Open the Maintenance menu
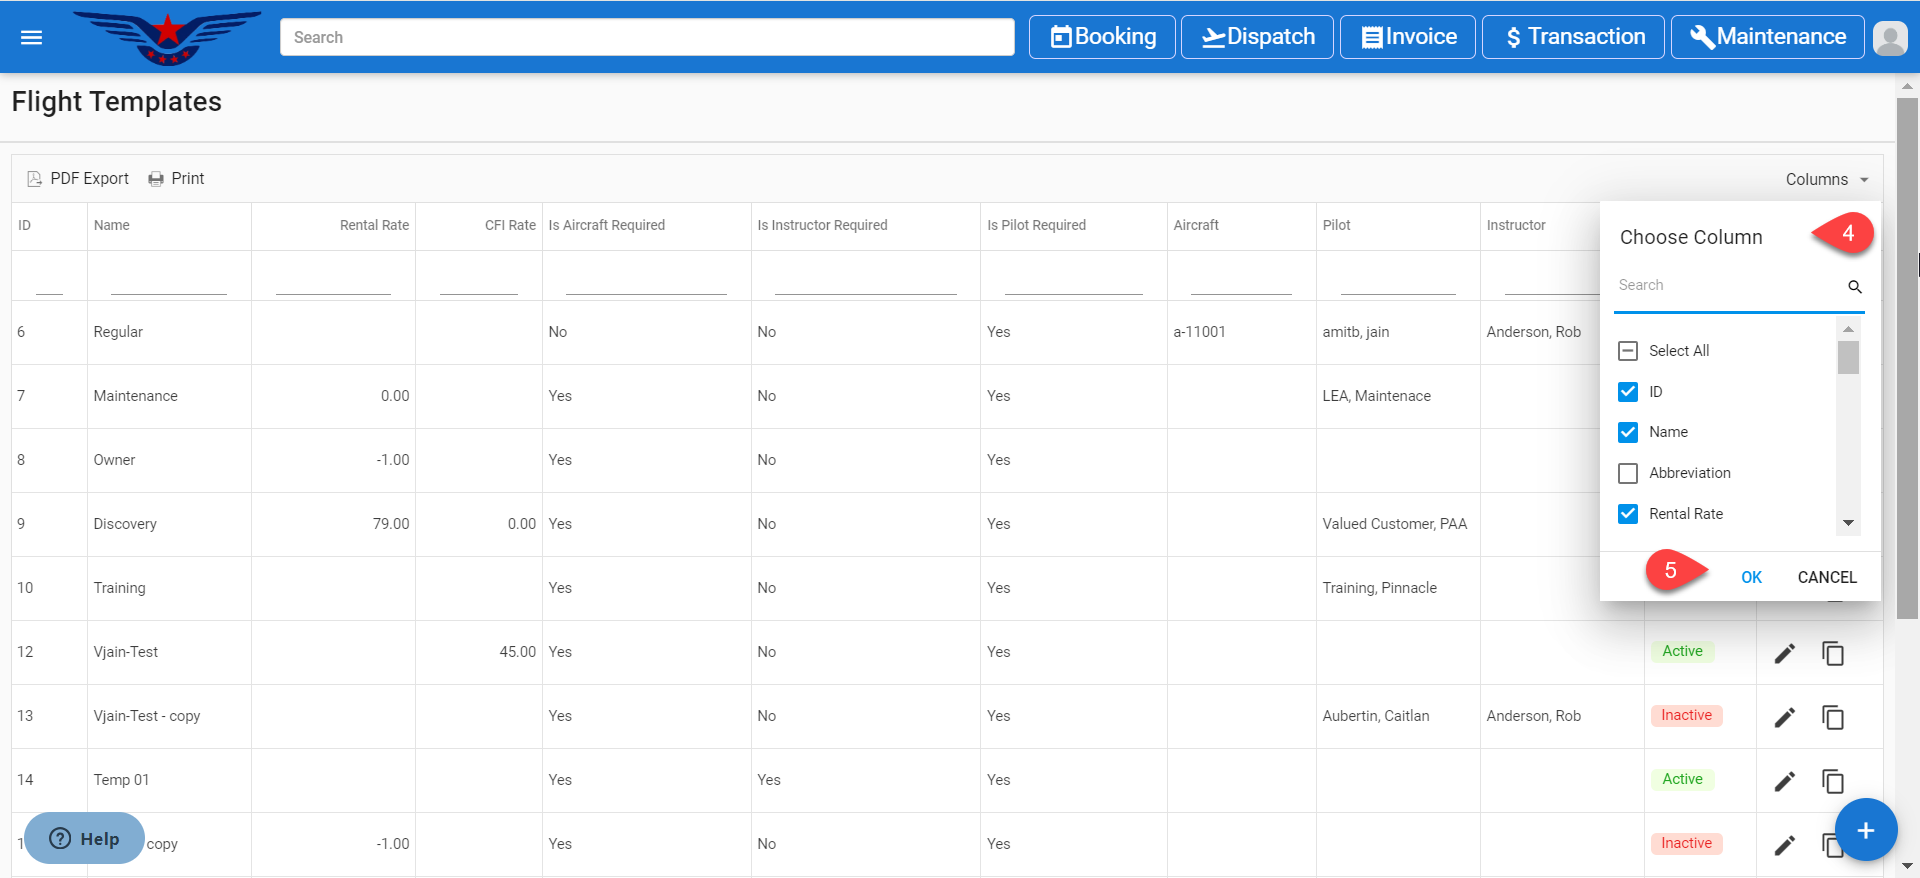Screen dimensions: 1920x878 [1767, 37]
